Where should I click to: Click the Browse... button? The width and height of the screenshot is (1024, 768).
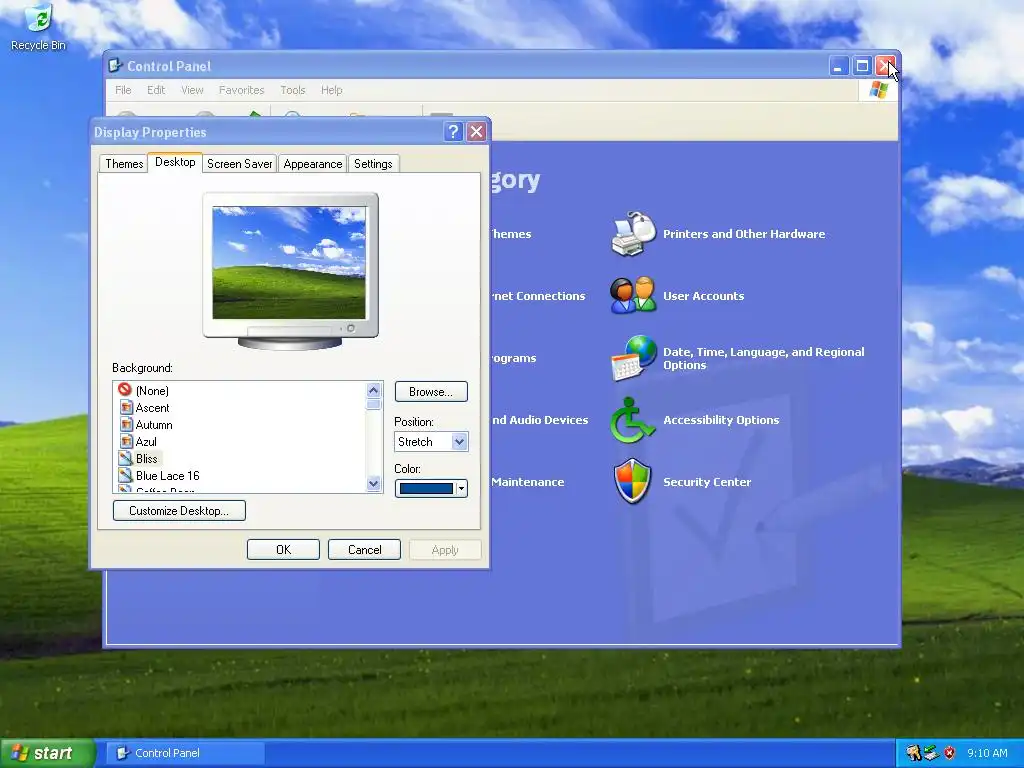(x=431, y=391)
